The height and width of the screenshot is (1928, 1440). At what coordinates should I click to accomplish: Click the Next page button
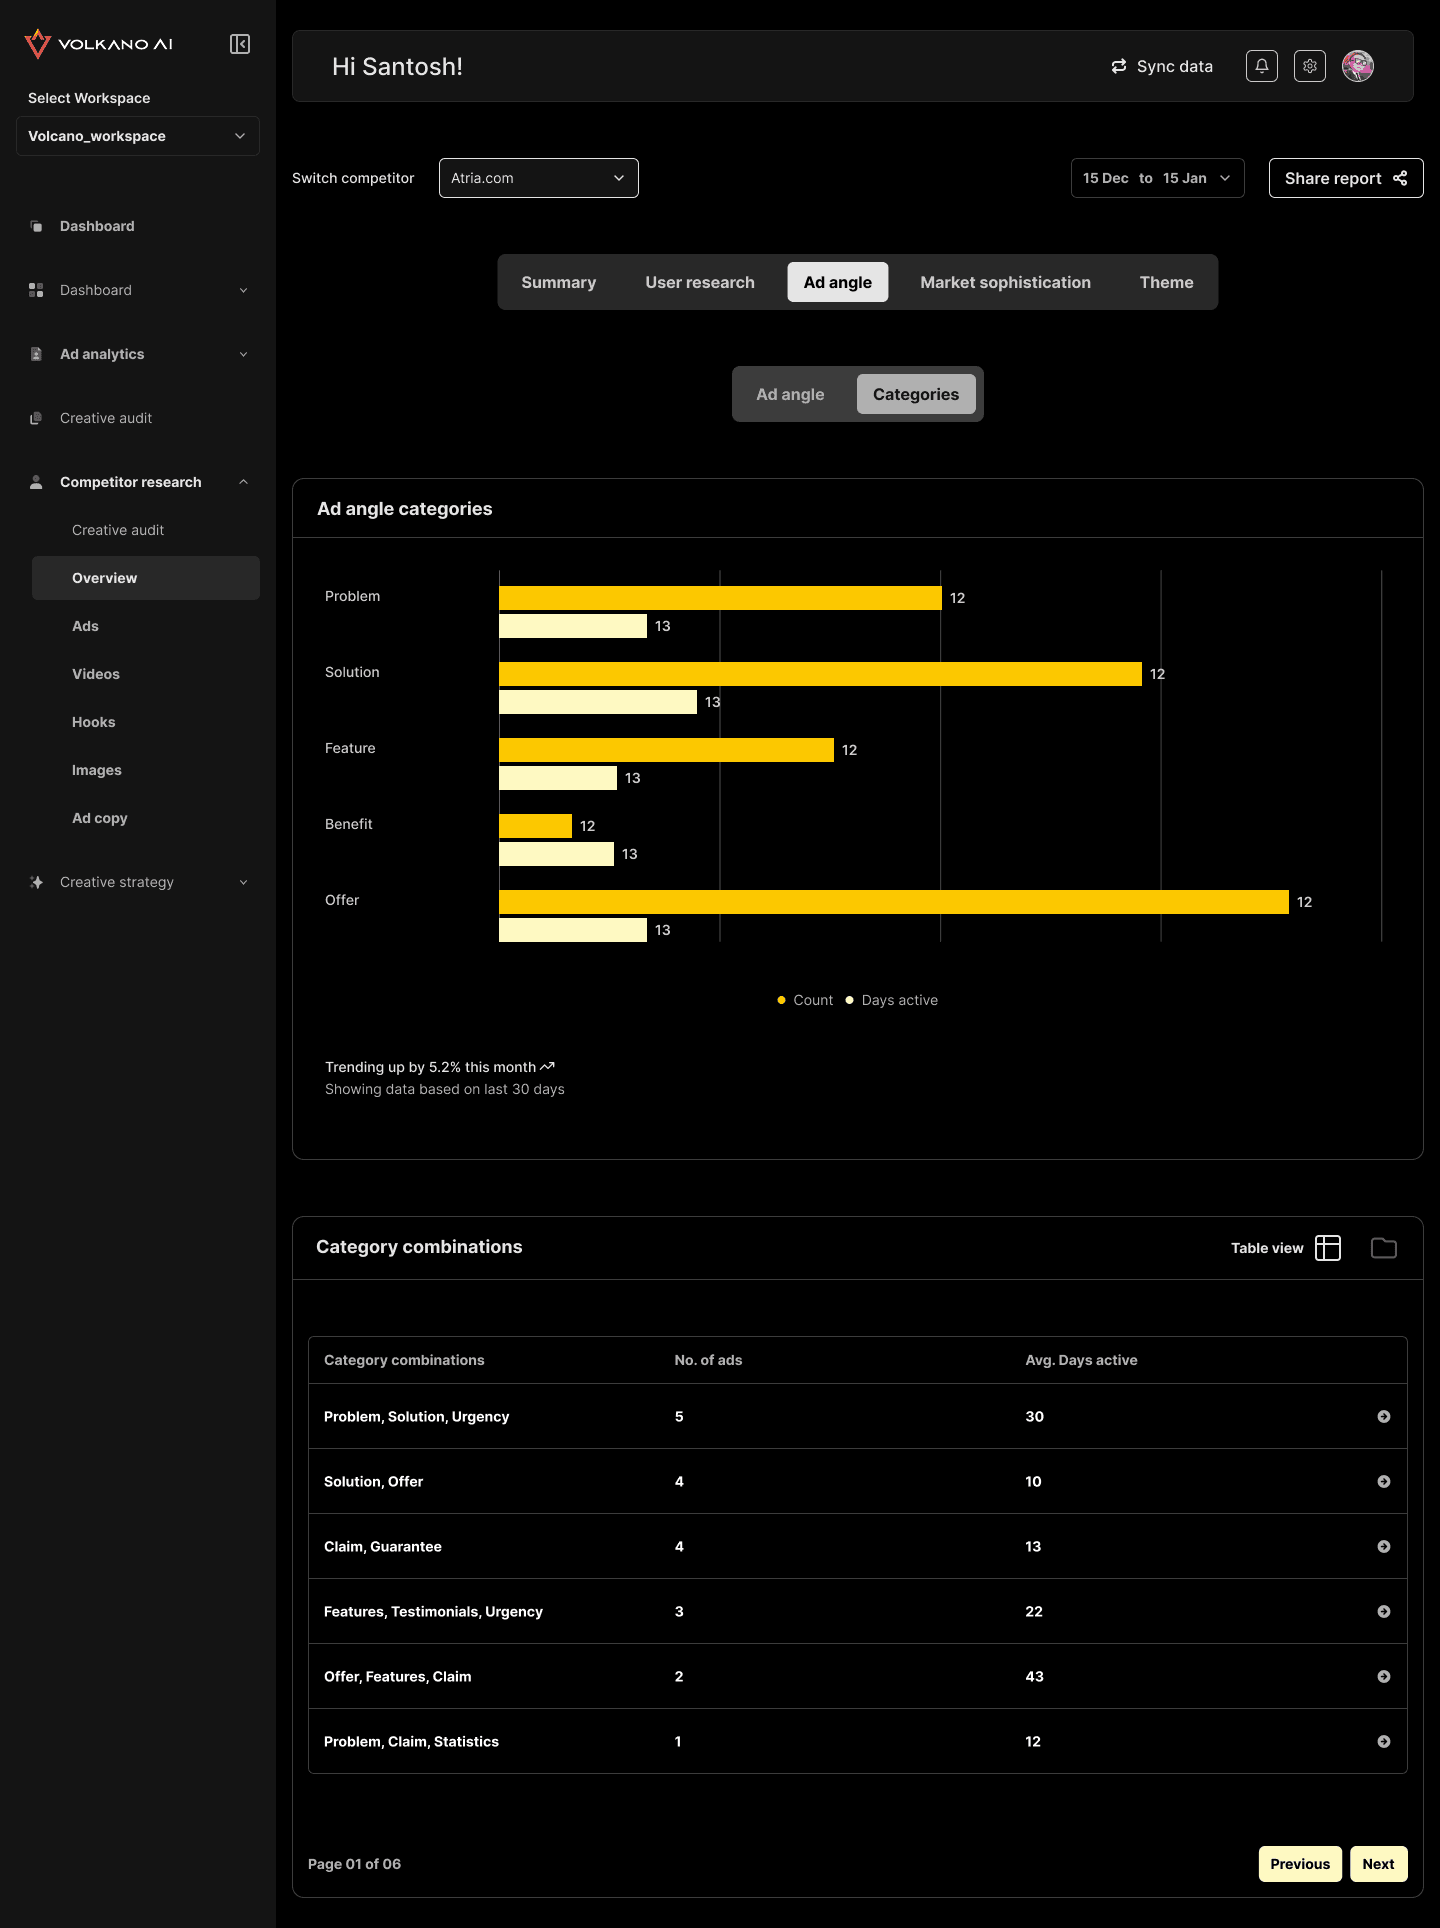click(x=1379, y=1864)
